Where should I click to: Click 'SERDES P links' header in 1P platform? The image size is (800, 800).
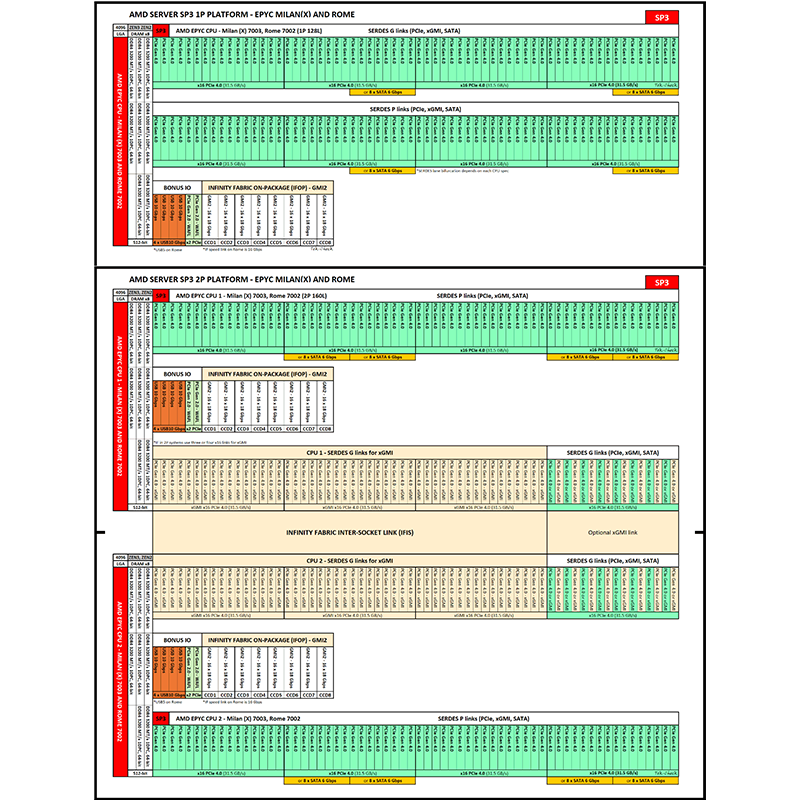point(415,109)
